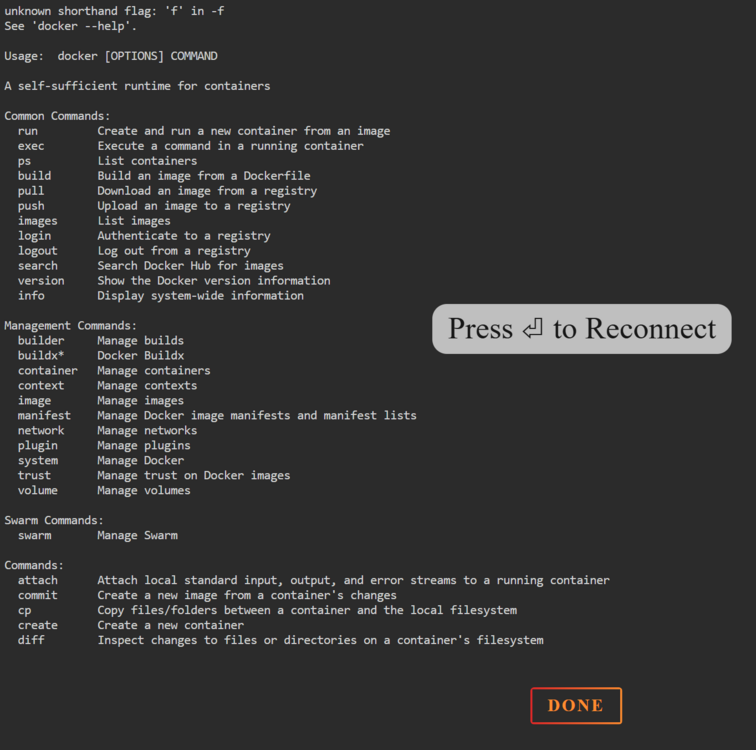Screen dimensions: 756x750
Task: Click the Management Commands: heading
Action: (x=70, y=326)
